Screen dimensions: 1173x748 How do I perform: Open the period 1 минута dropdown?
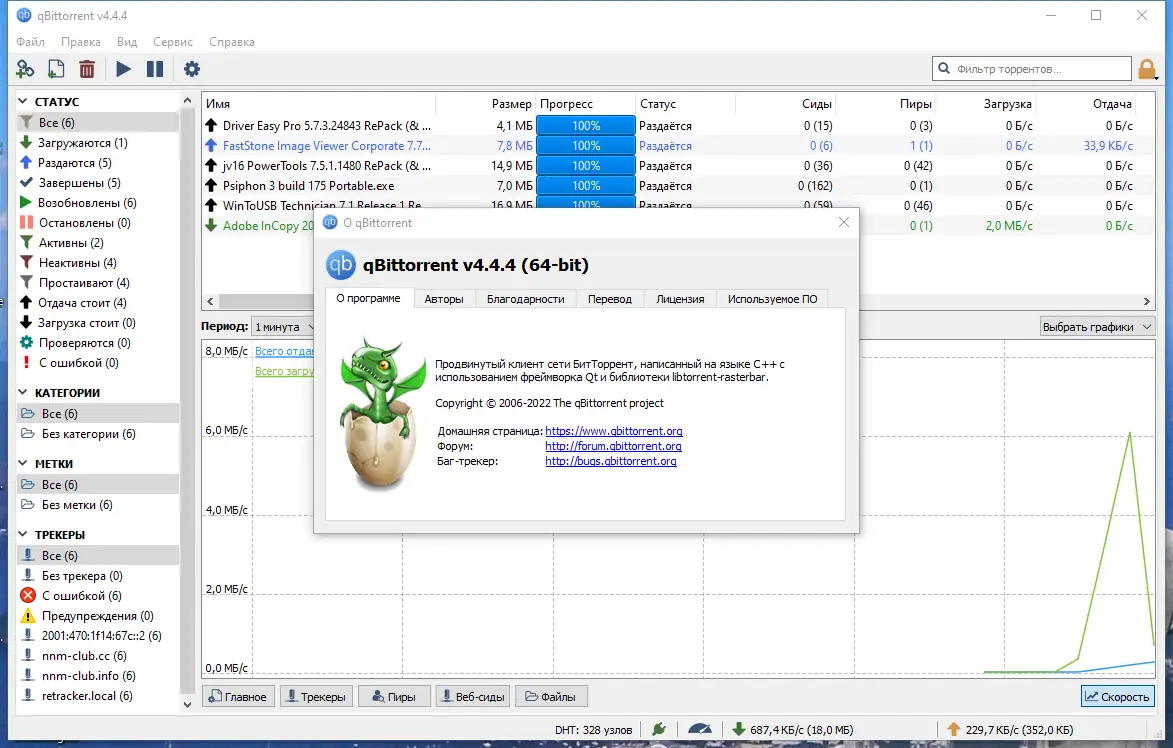pyautogui.click(x=283, y=327)
